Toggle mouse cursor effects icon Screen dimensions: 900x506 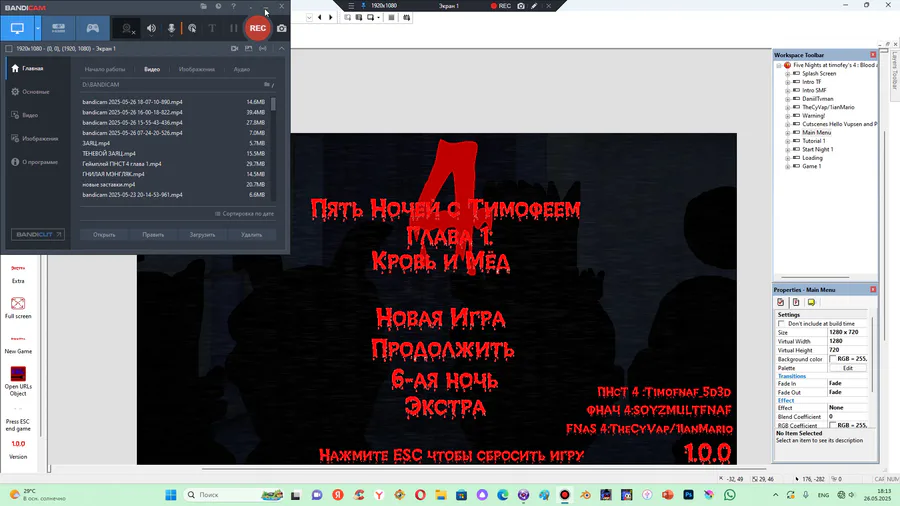point(192,28)
